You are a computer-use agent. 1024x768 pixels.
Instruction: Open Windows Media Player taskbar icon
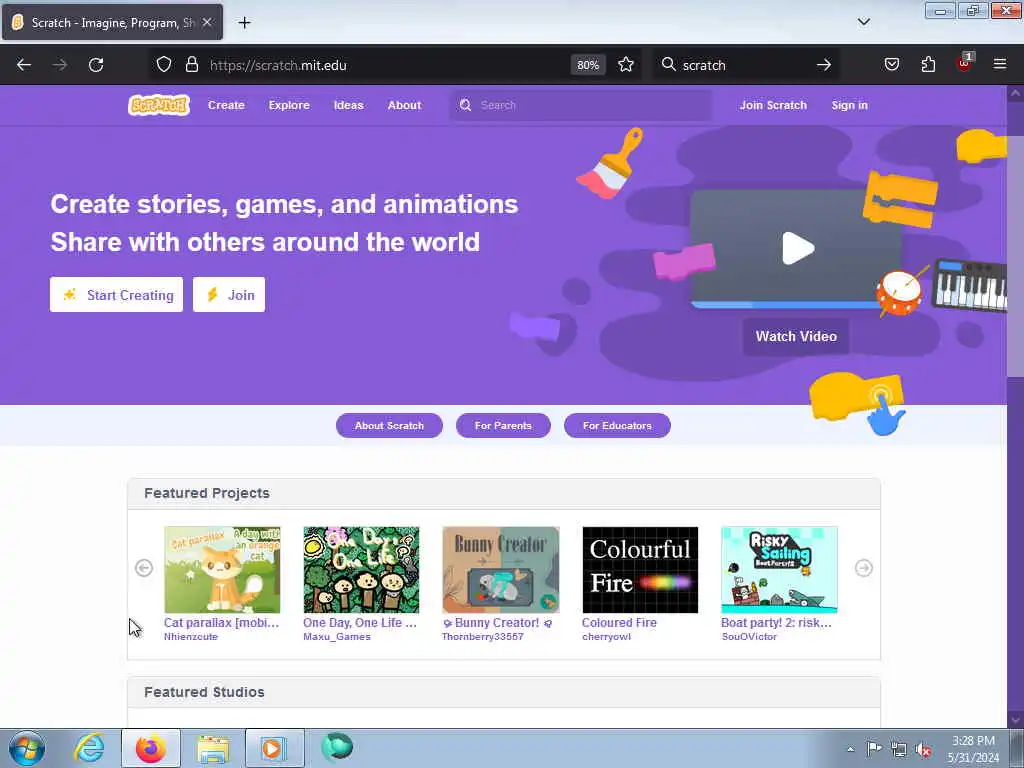point(274,748)
